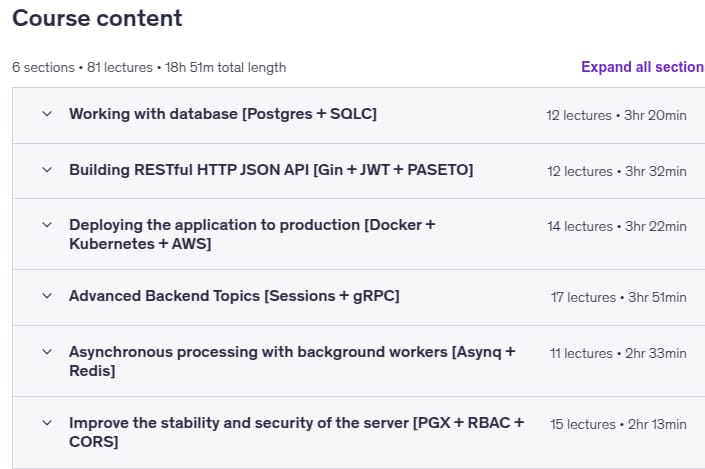Click the Expand all sections link
The image size is (705, 469).
[643, 67]
